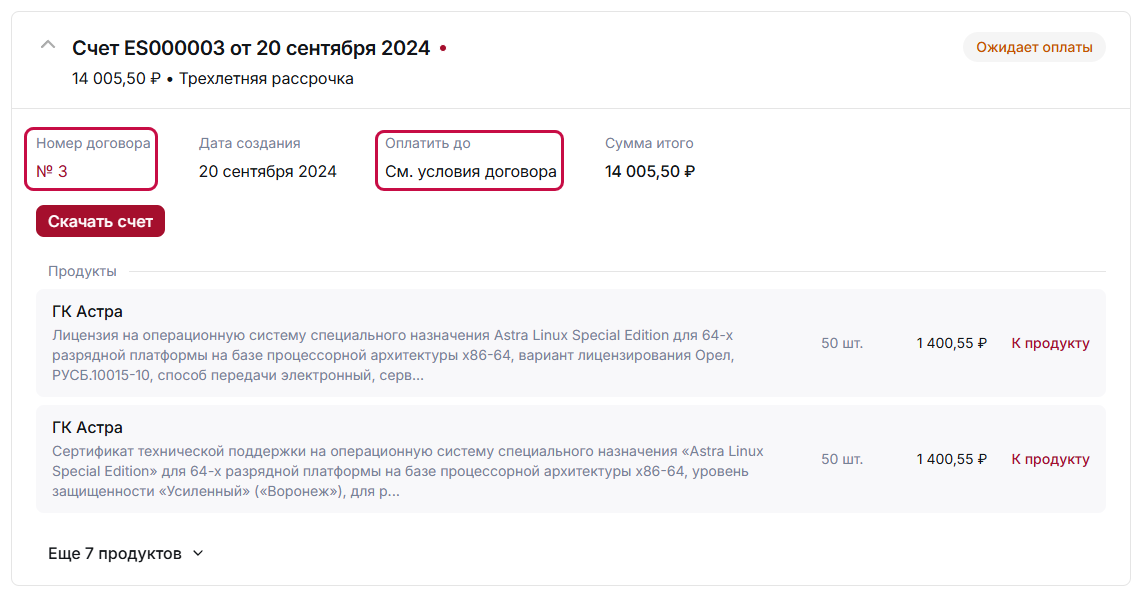Click the first "ГК Астра" license product title
The image size is (1142, 597).
point(87,311)
